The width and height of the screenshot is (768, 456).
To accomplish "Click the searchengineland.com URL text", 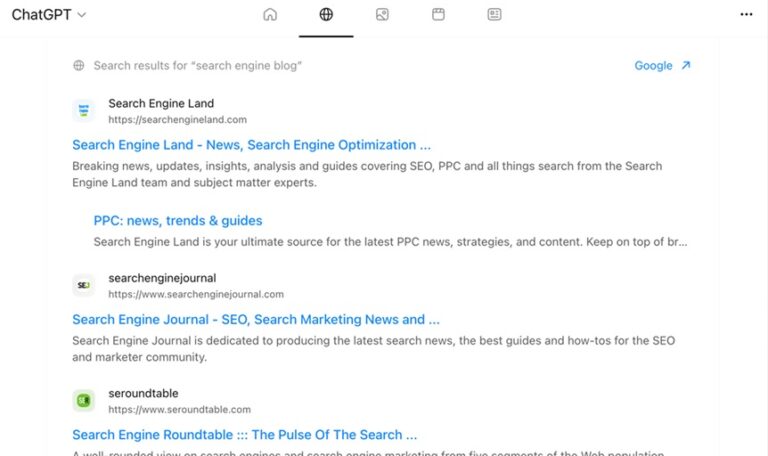I will [177, 120].
